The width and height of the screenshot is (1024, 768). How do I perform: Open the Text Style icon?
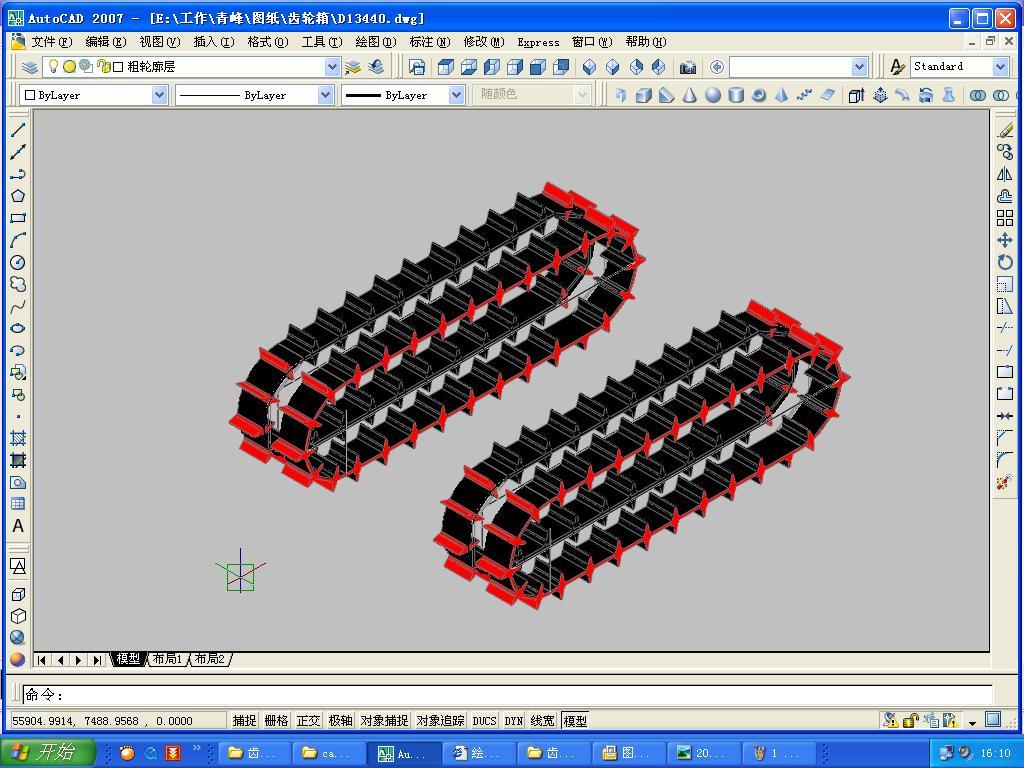coord(897,67)
